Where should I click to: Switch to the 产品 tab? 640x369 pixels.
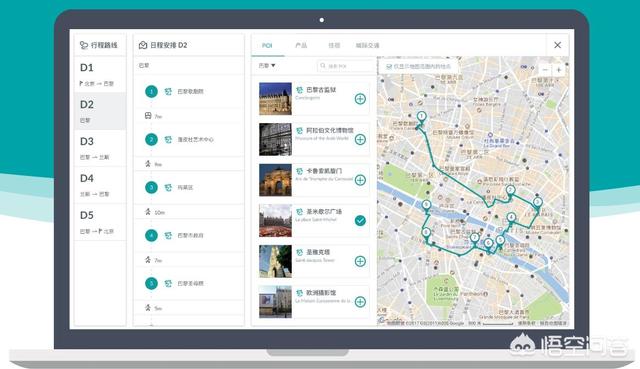tap(301, 45)
